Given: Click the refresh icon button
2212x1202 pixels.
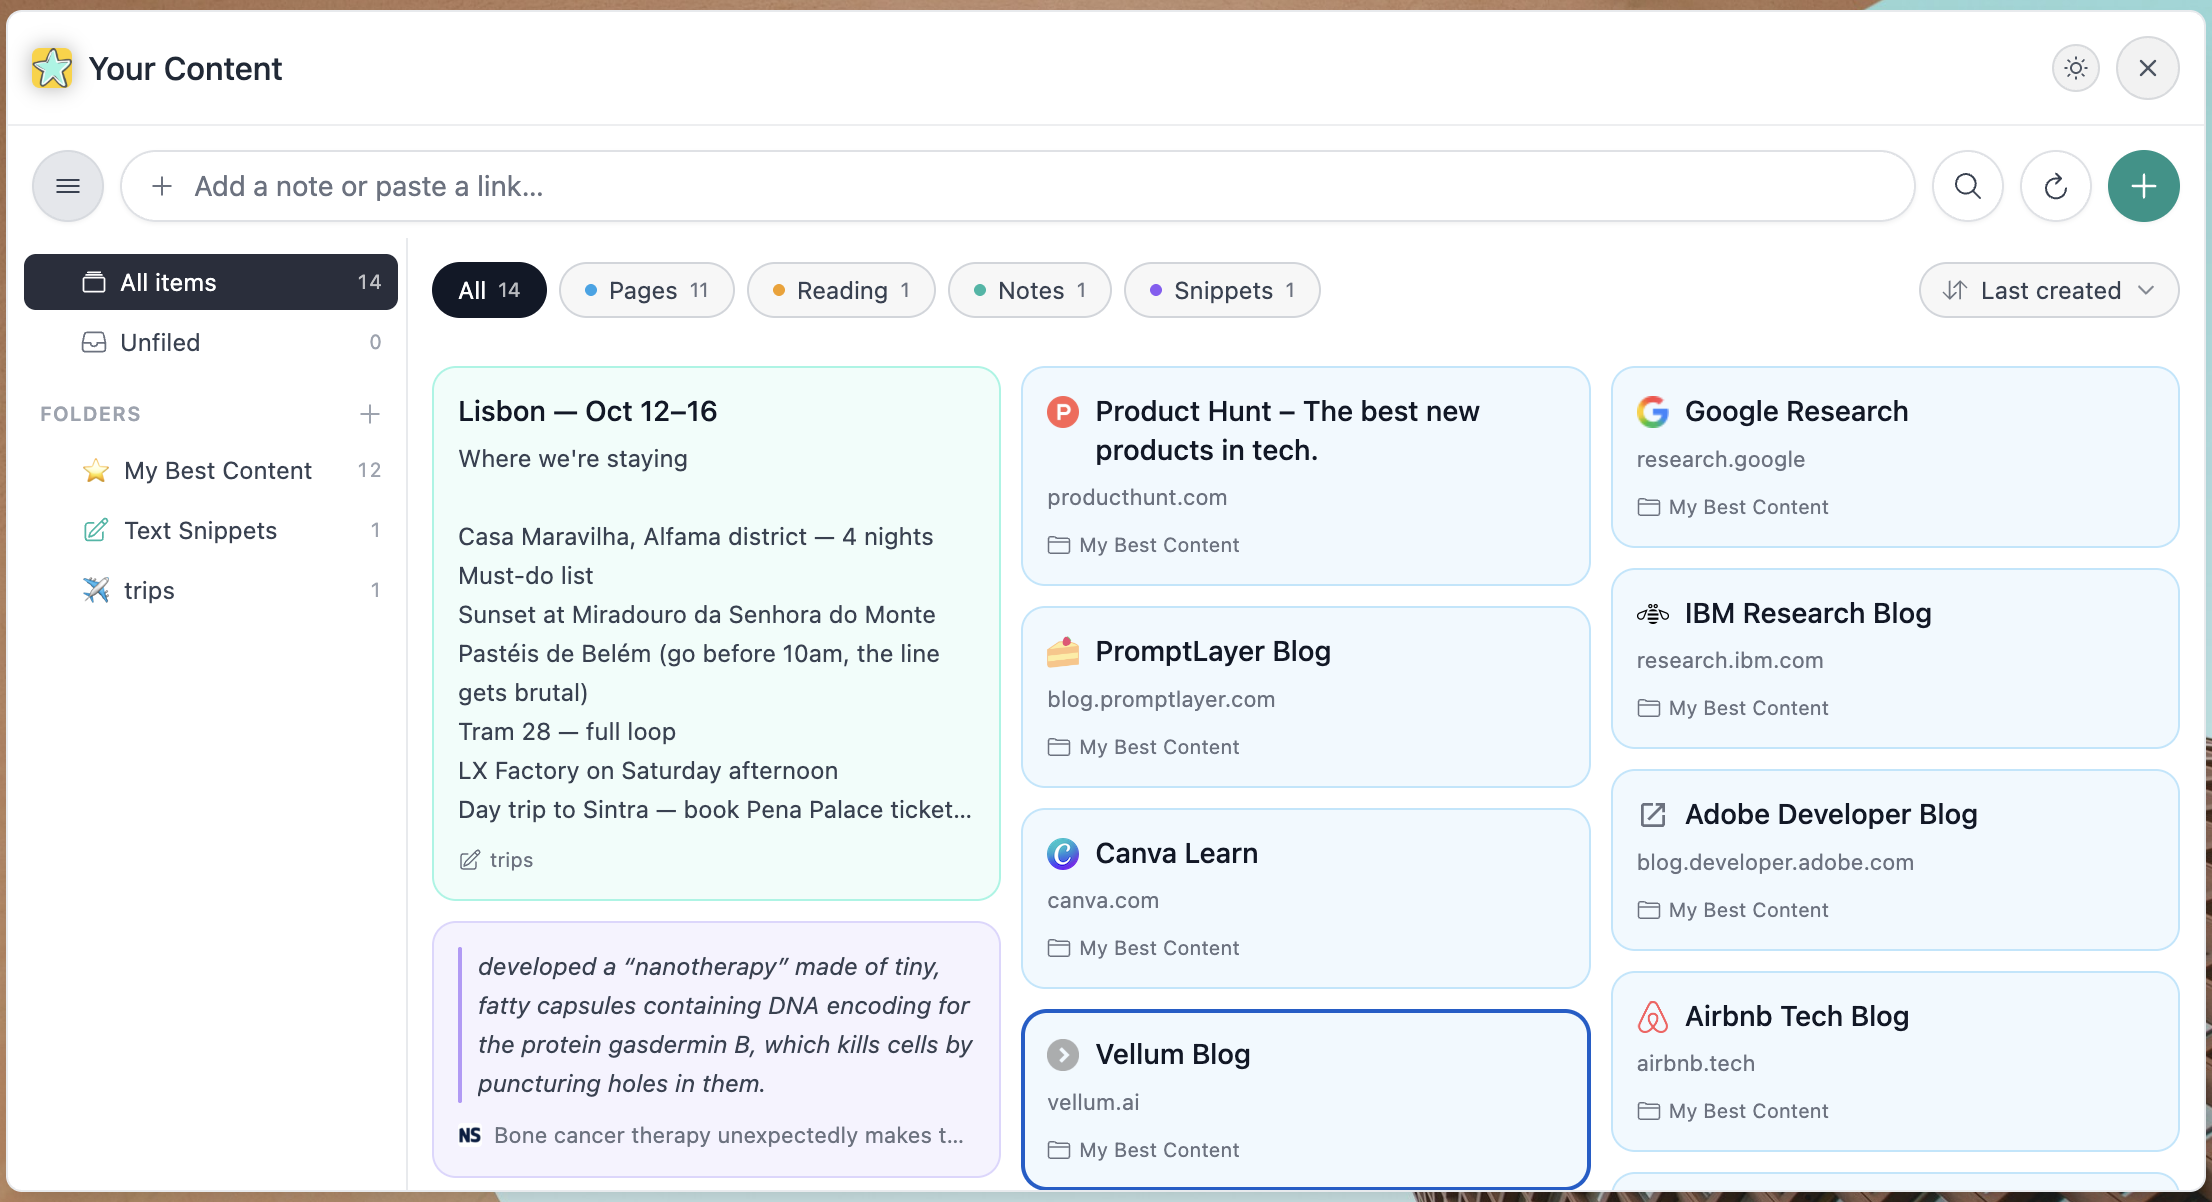Looking at the screenshot, I should point(2055,186).
